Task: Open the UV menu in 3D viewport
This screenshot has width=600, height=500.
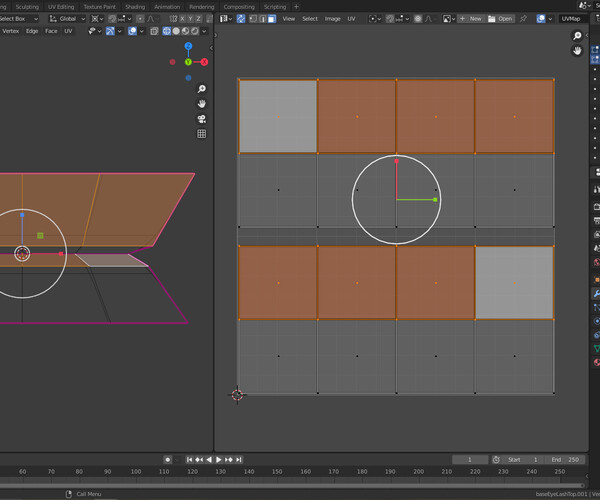Action: pyautogui.click(x=68, y=31)
